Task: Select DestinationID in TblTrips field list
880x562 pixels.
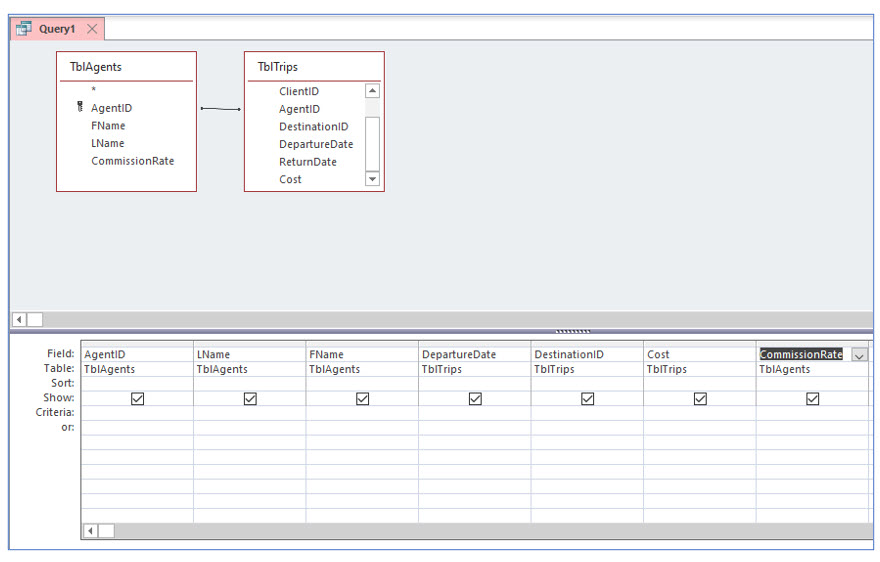Action: [x=314, y=126]
